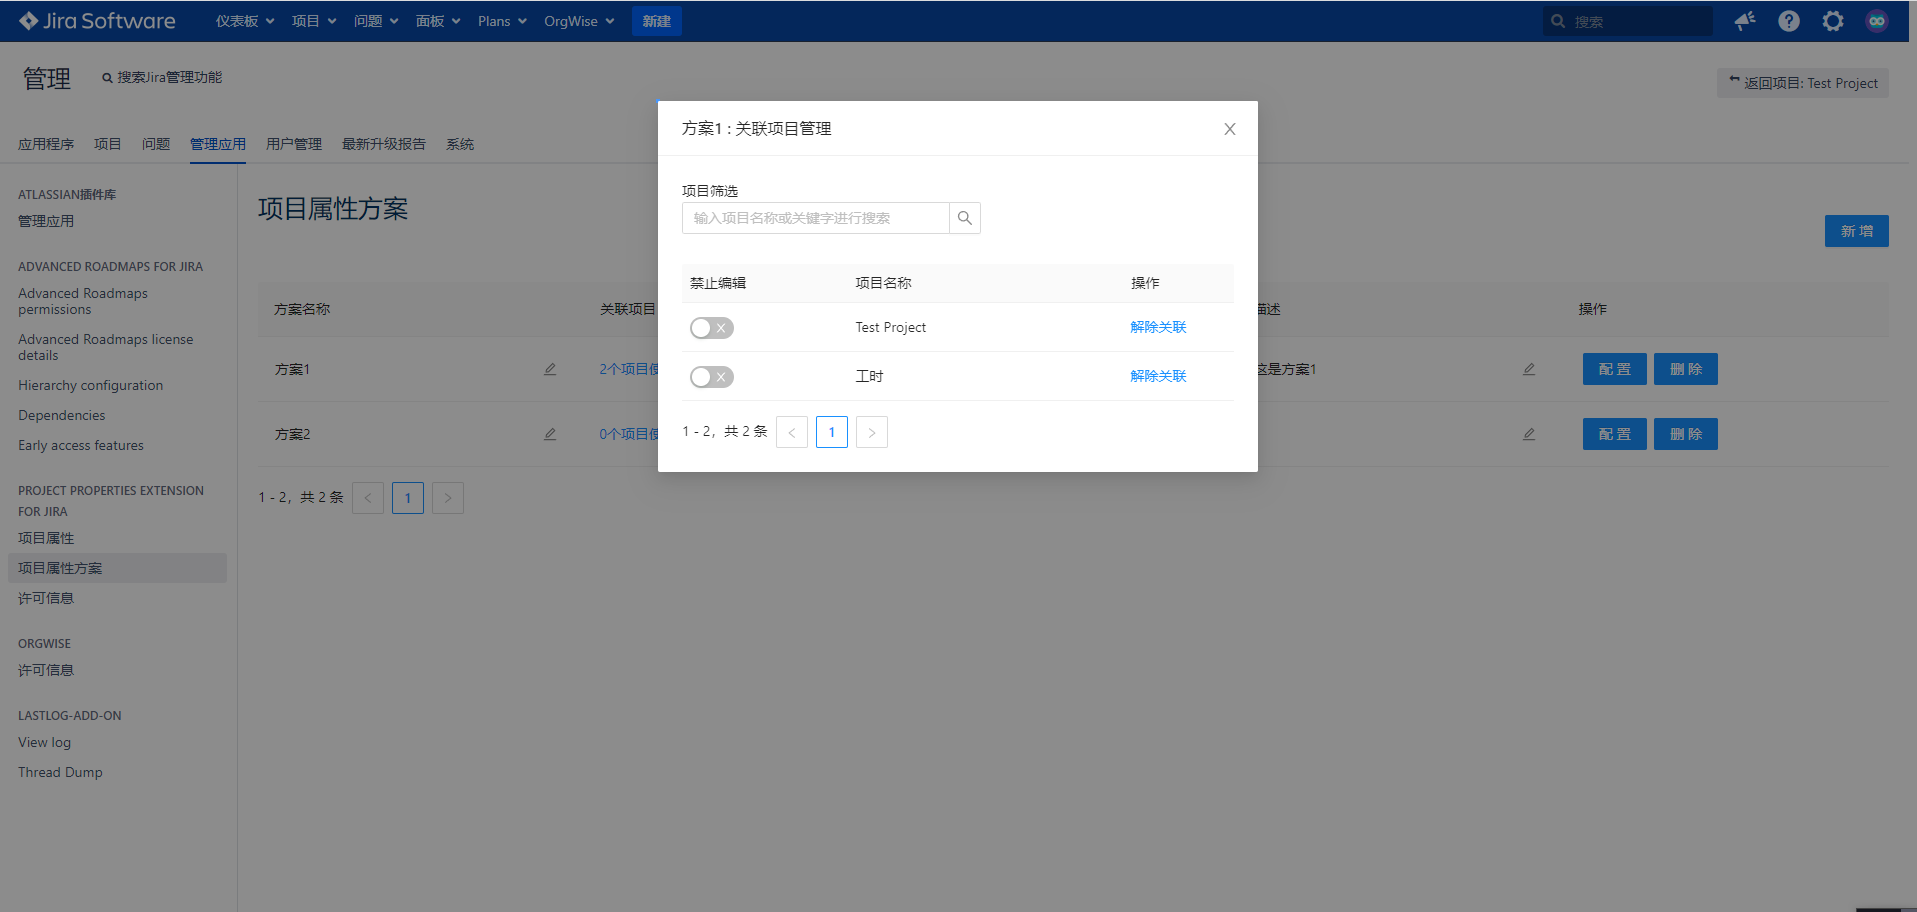Open the Jira settings gear icon

coord(1832,21)
